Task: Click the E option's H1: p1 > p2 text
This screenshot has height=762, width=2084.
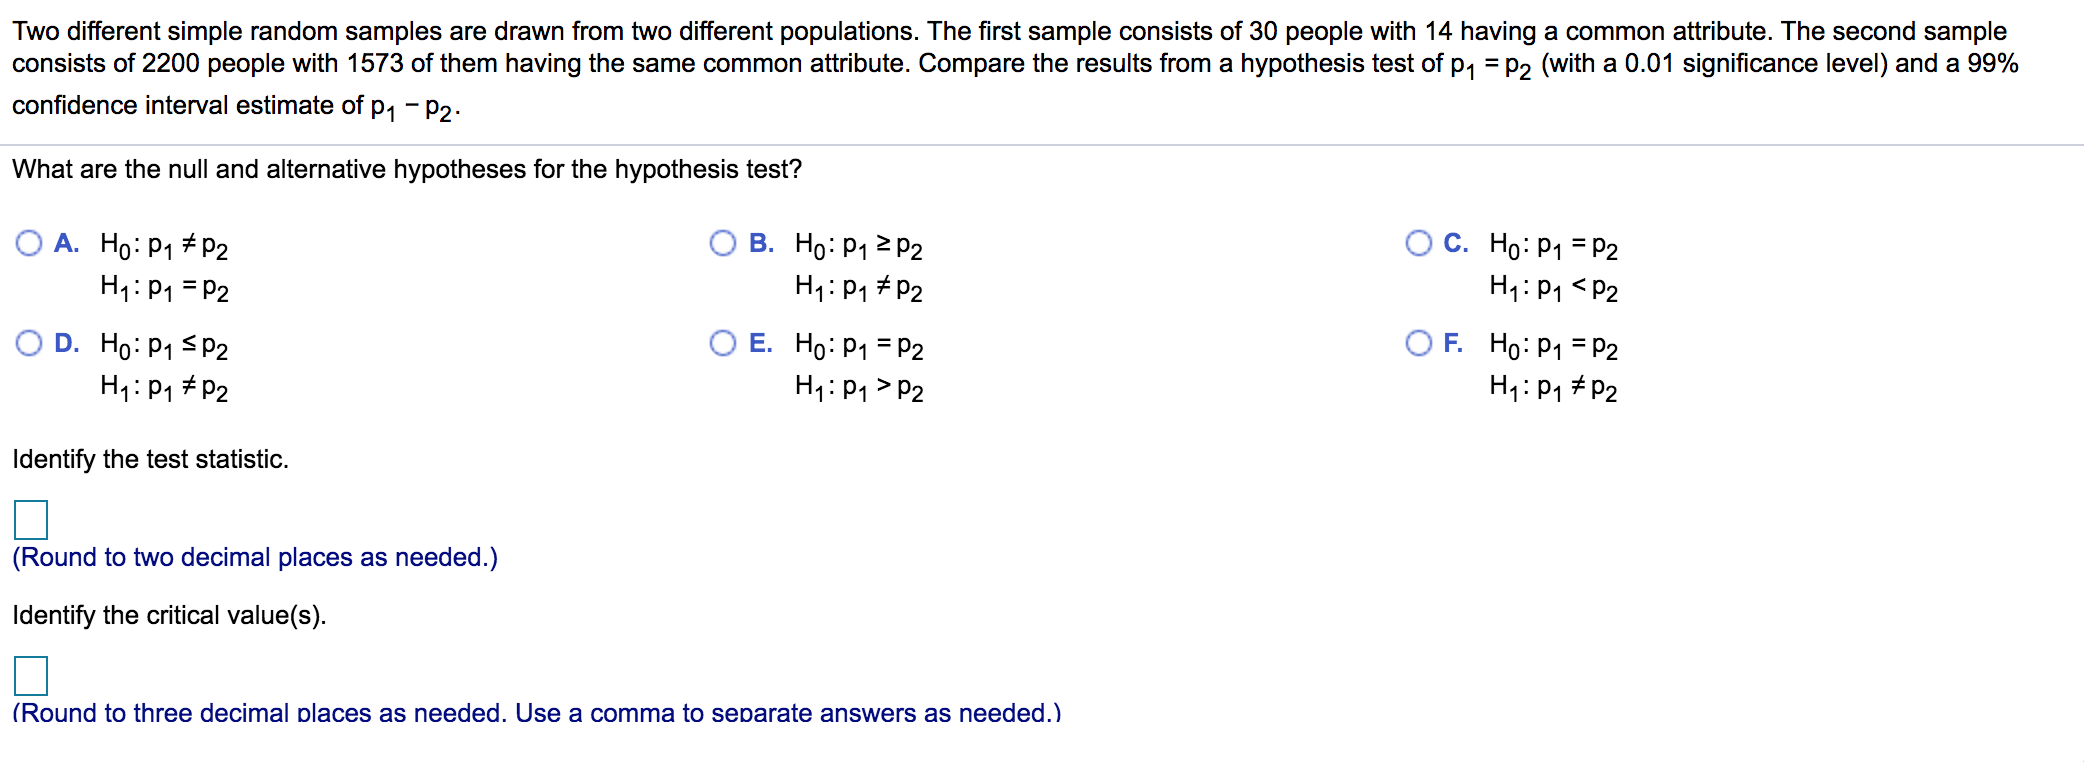Action: [859, 387]
